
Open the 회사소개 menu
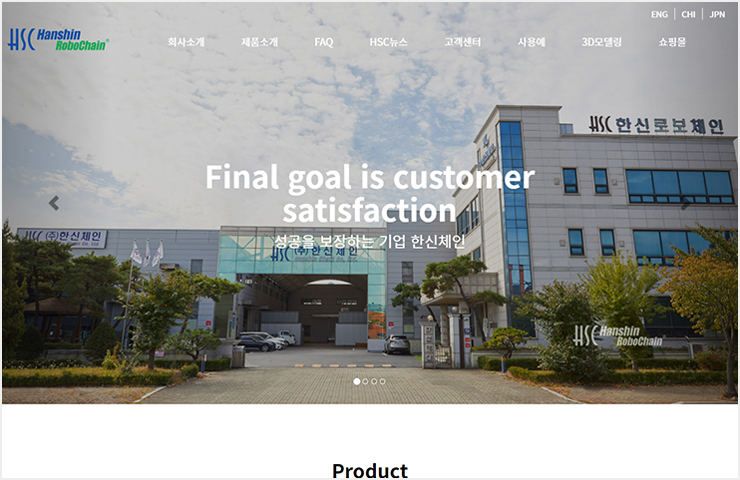tap(186, 42)
